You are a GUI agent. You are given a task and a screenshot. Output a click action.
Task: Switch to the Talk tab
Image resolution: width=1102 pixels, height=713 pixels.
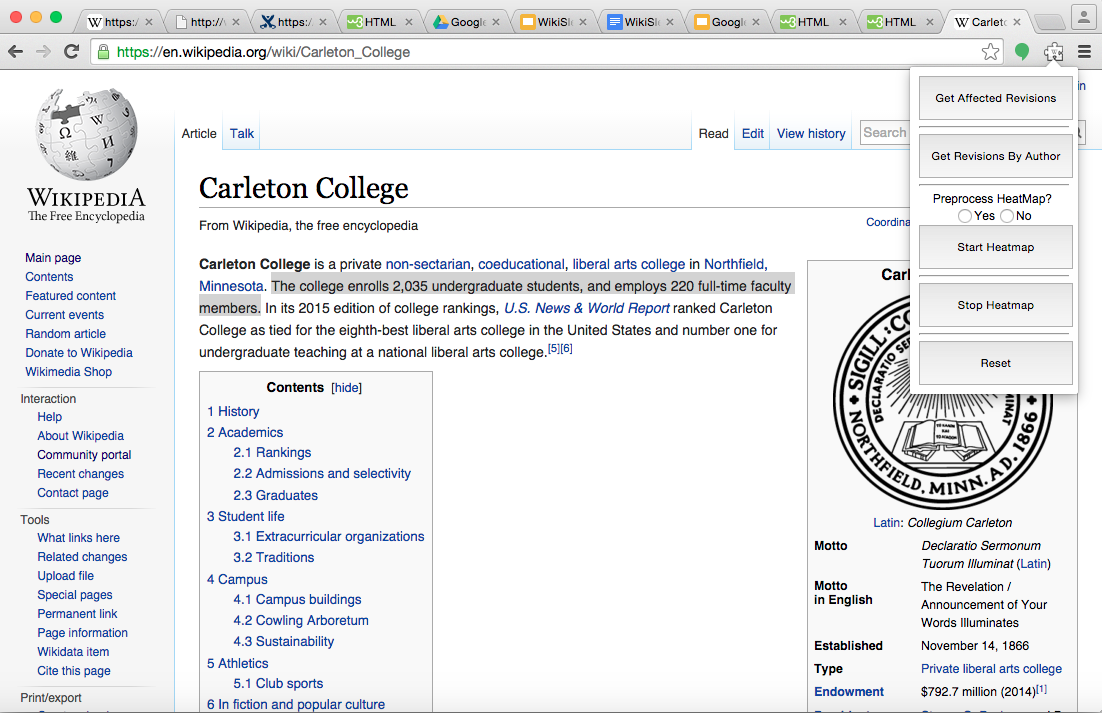(240, 133)
